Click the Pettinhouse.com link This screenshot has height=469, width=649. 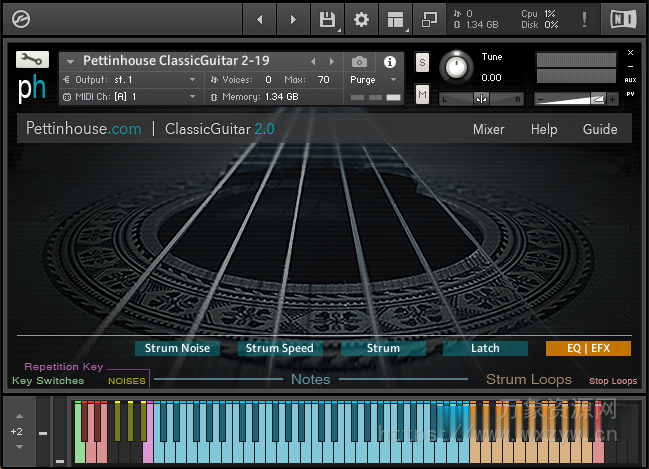84,128
